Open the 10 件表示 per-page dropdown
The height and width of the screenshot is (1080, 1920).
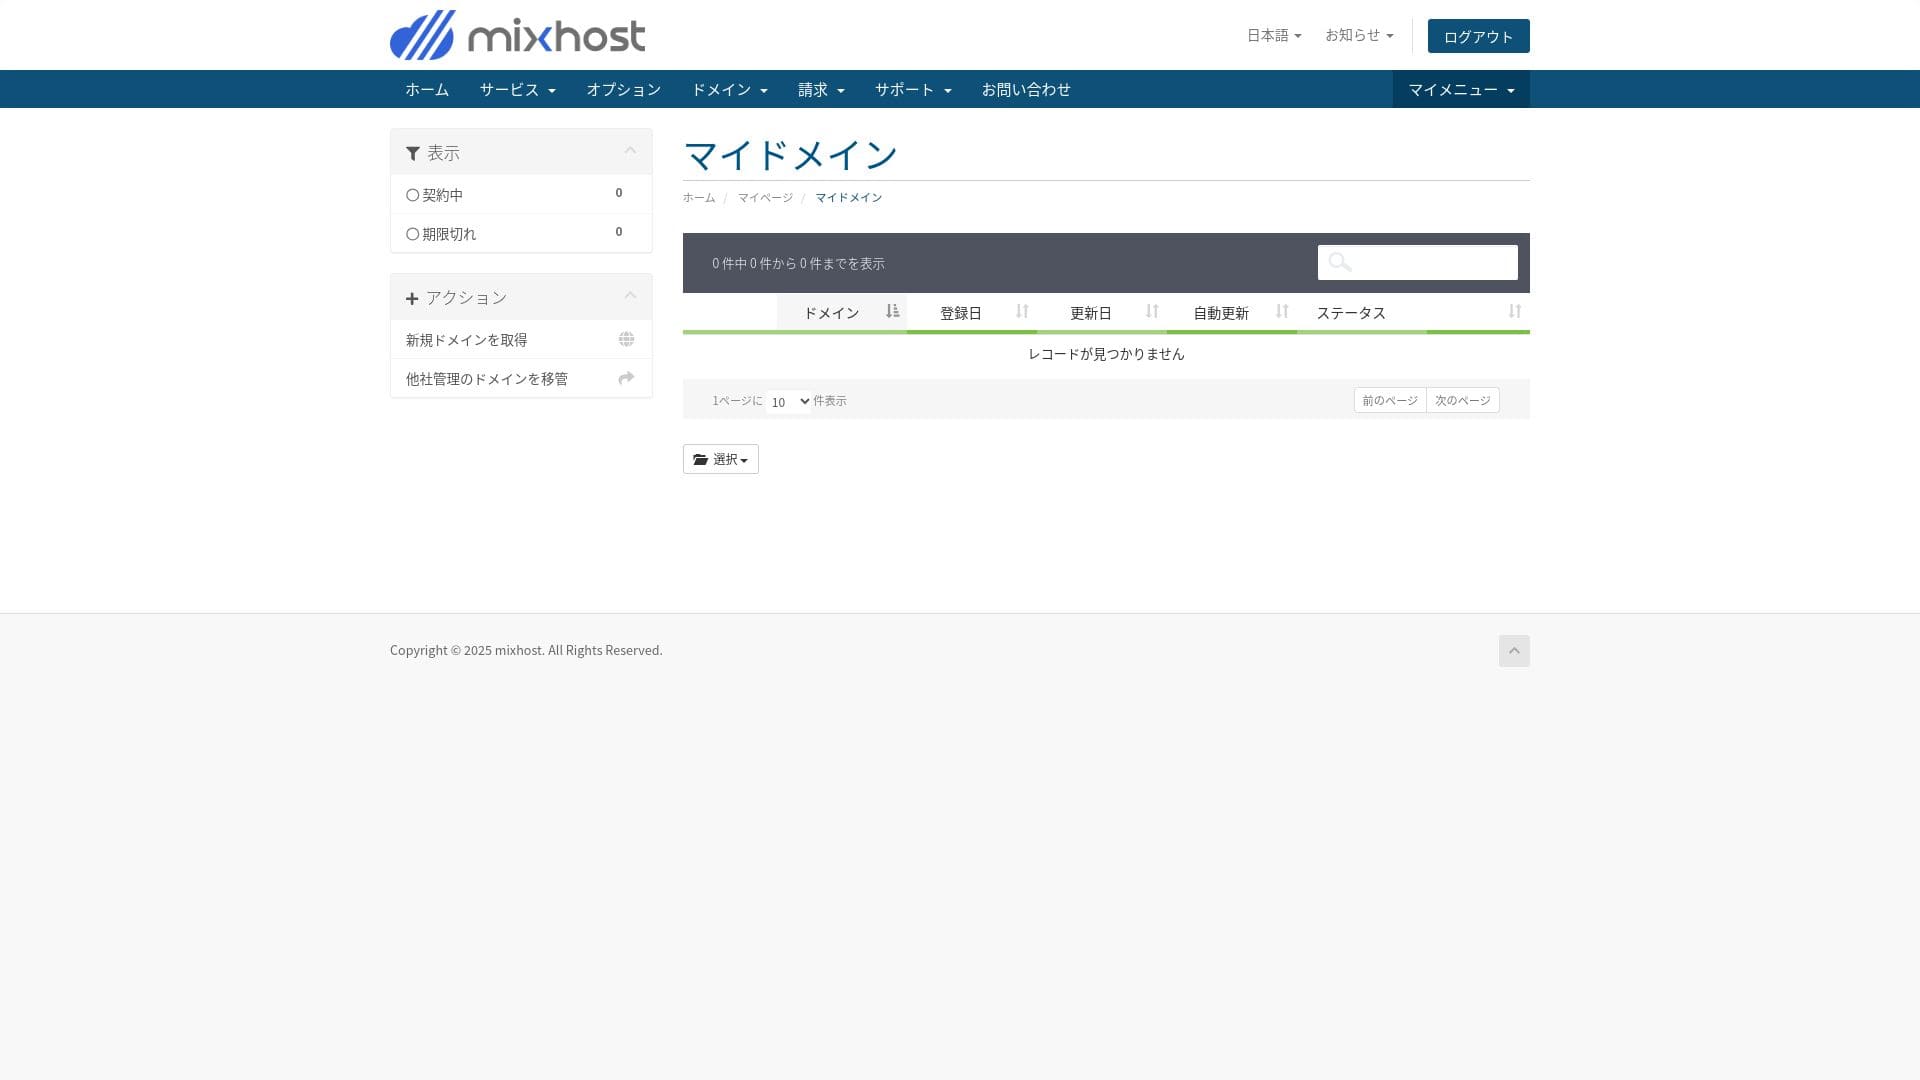coord(788,402)
